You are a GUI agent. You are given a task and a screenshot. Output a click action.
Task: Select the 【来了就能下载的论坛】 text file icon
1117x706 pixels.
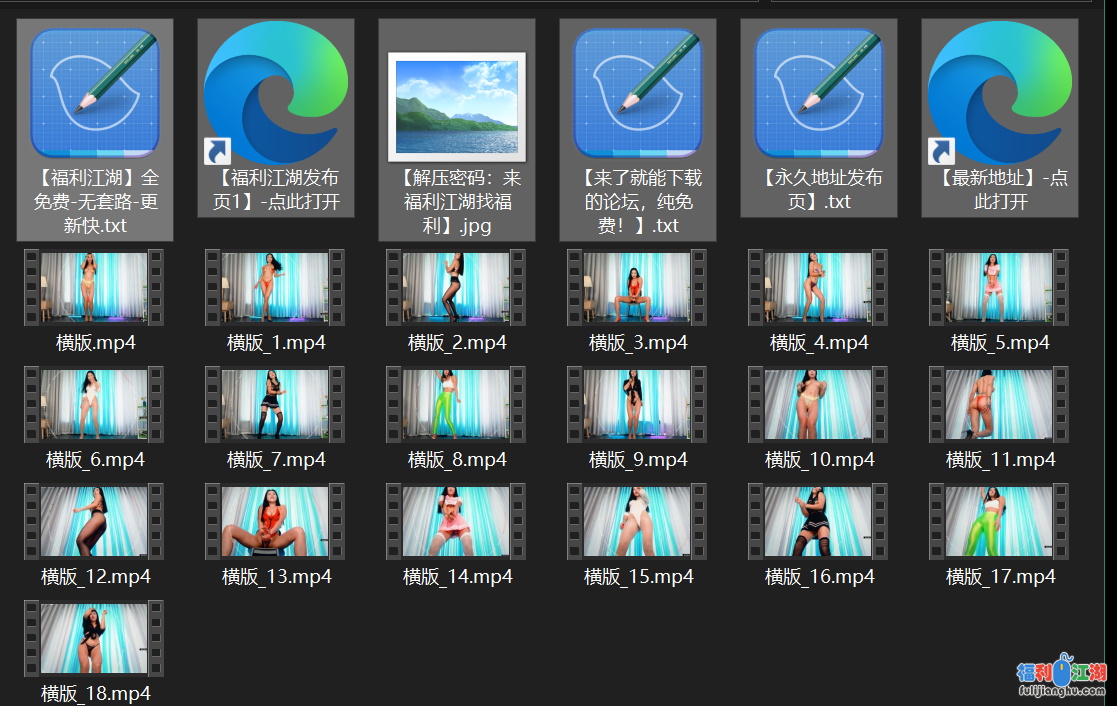tap(638, 93)
